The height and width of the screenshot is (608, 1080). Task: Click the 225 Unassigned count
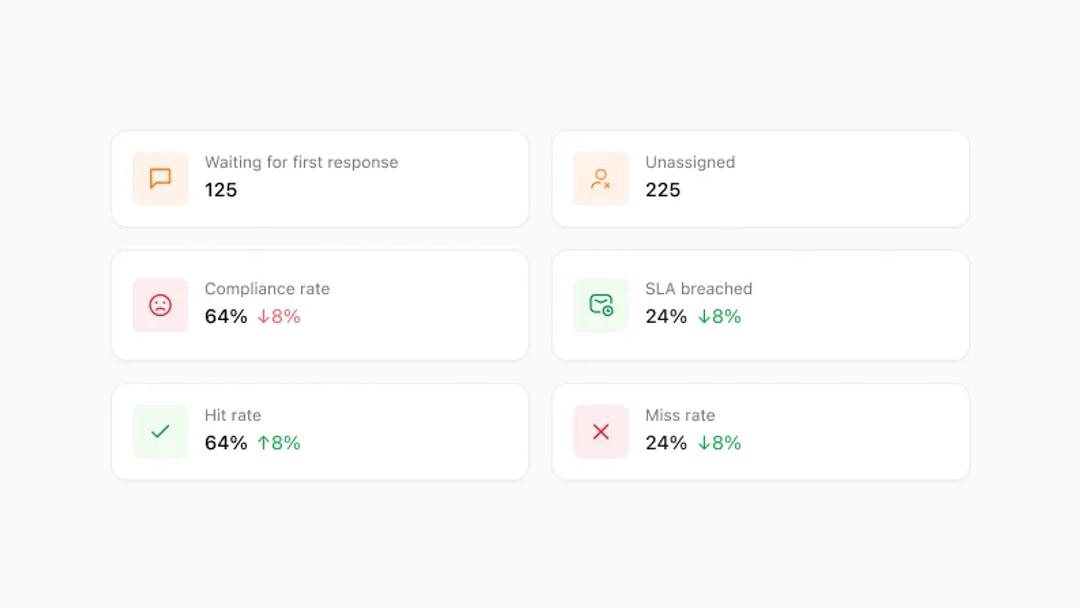pyautogui.click(x=663, y=190)
